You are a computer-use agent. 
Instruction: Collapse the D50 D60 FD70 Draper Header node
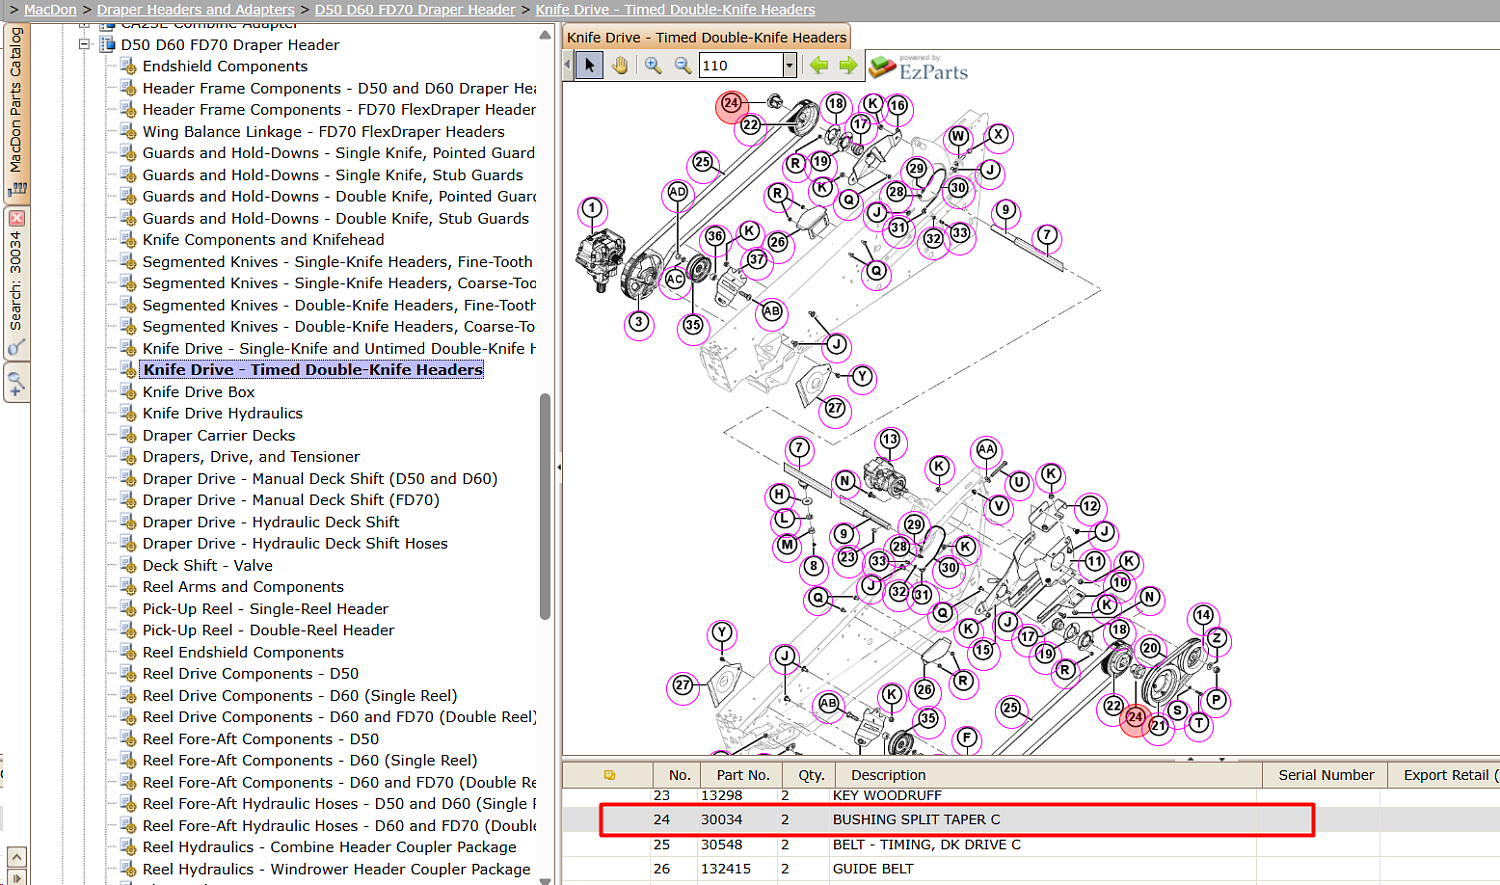84,45
